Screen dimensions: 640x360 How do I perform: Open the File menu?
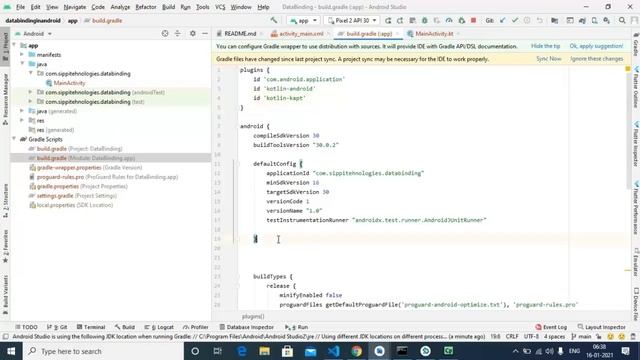click(20, 7)
